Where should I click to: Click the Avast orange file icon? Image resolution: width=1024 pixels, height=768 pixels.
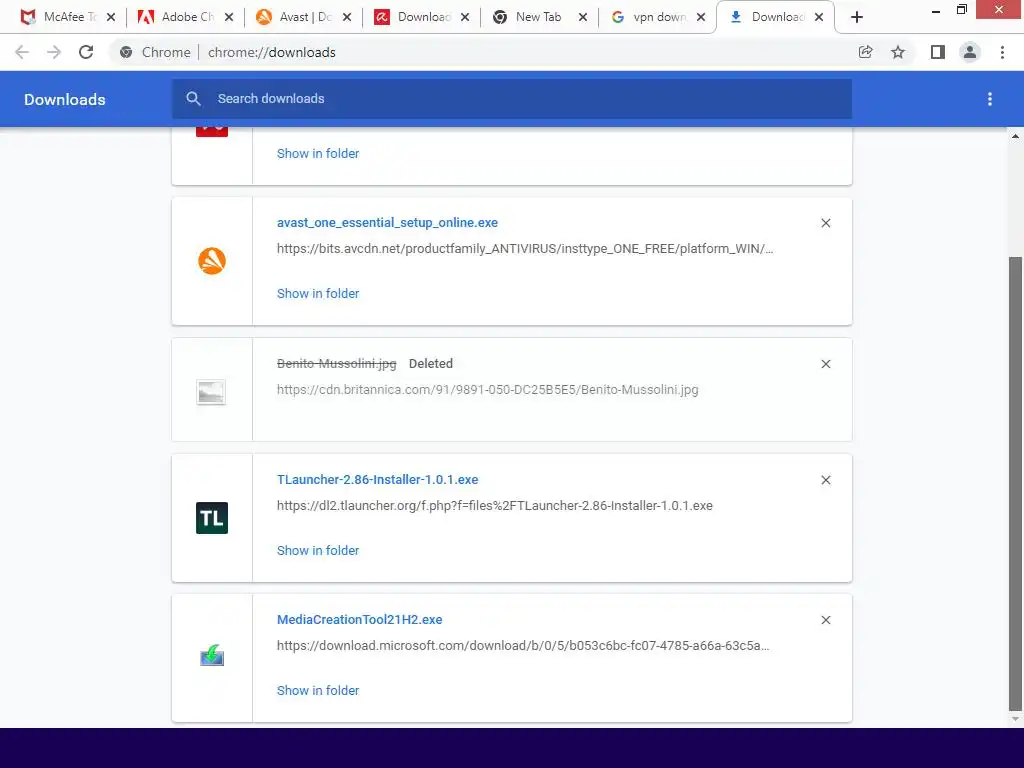212,261
